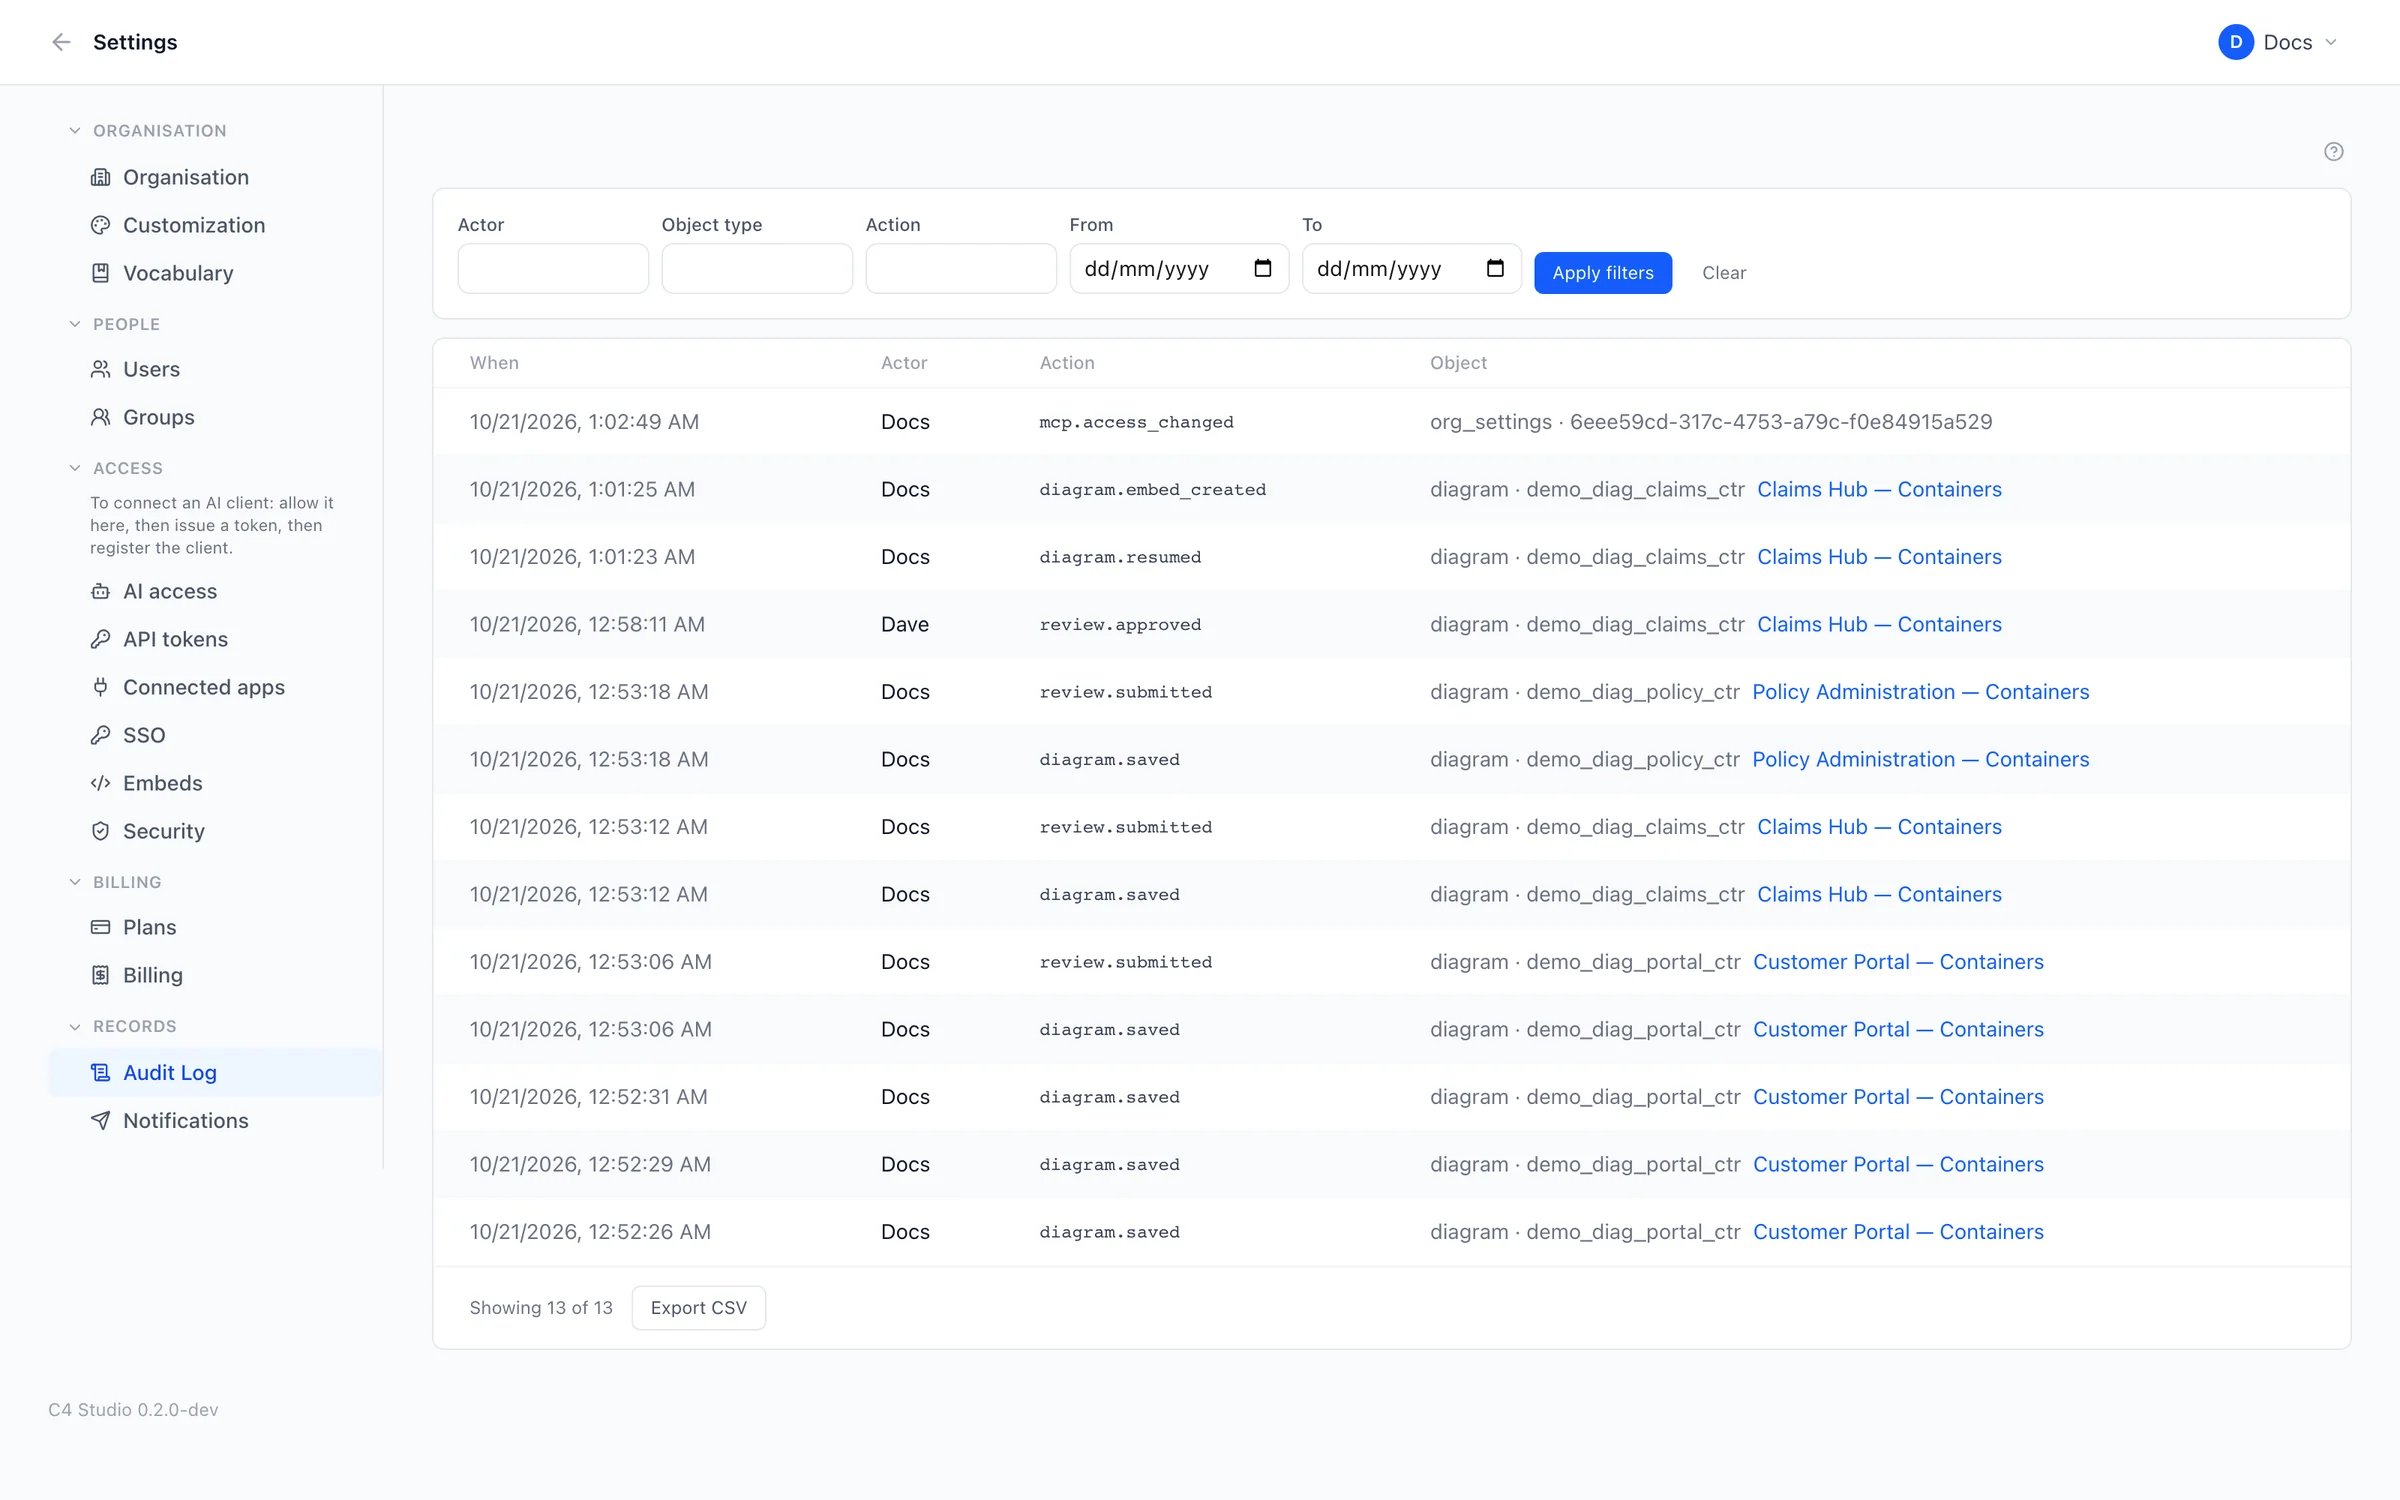Screen dimensions: 2400x1500
Task: Click the Clear filters button
Action: pos(1724,272)
